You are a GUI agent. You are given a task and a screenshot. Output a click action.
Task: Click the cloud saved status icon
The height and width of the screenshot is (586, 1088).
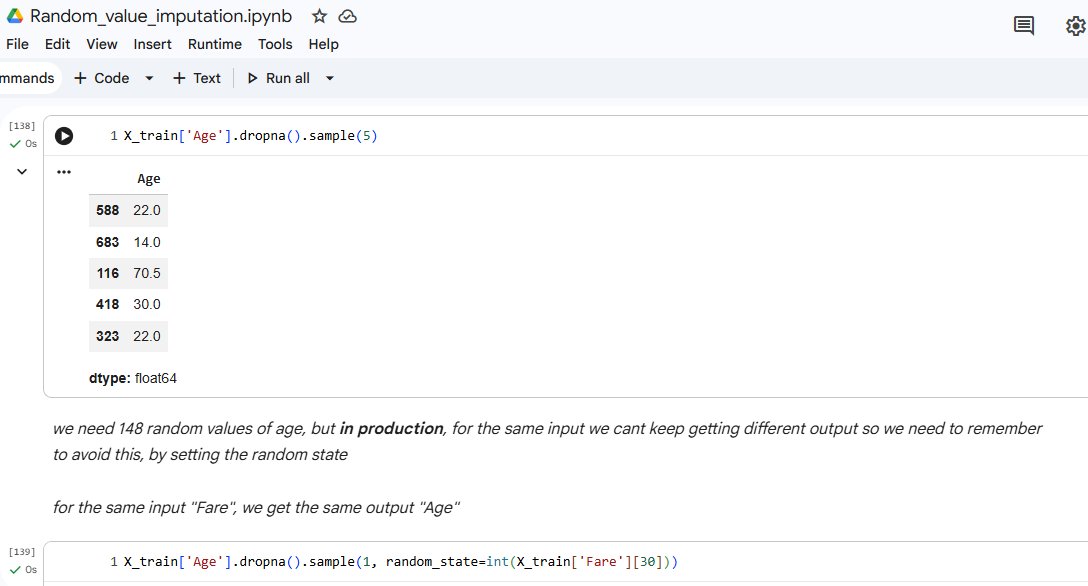click(x=348, y=16)
